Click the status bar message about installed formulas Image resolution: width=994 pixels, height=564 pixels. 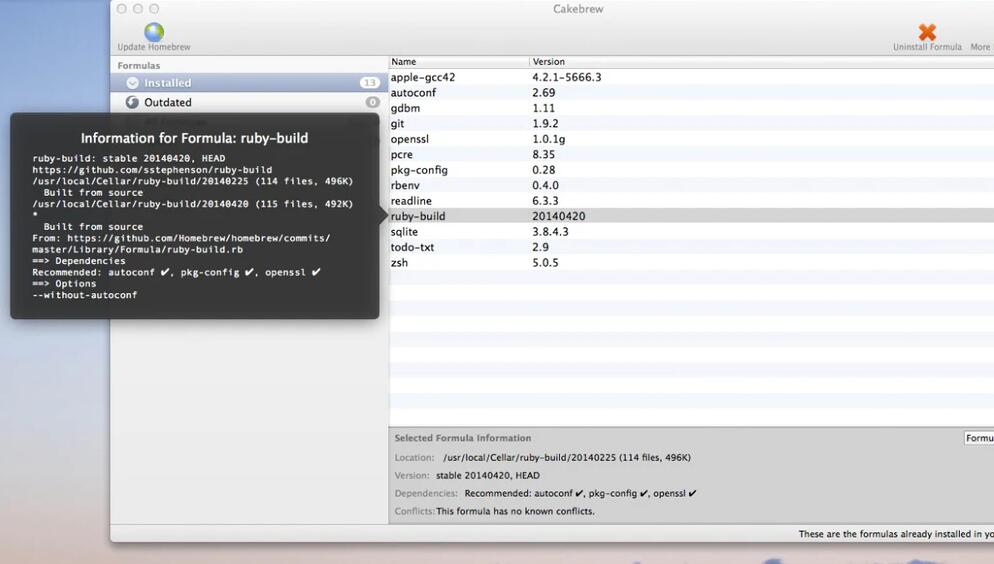tap(896, 534)
